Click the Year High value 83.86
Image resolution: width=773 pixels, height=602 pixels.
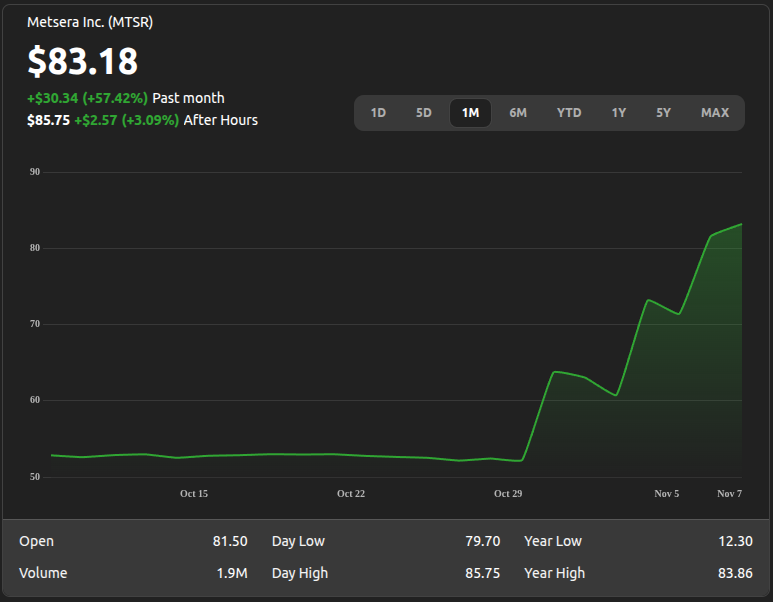click(735, 573)
